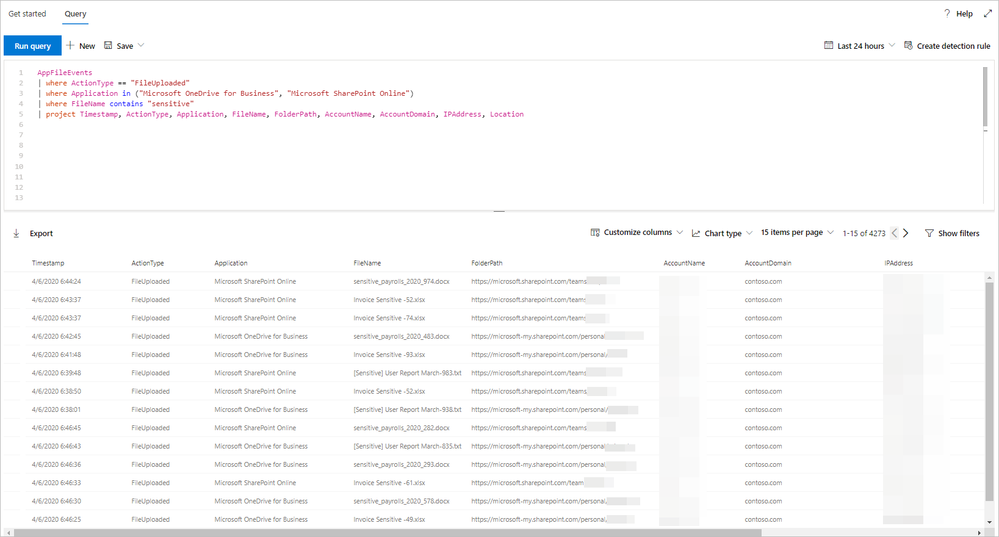Click the project line in the query editor

click(280, 114)
